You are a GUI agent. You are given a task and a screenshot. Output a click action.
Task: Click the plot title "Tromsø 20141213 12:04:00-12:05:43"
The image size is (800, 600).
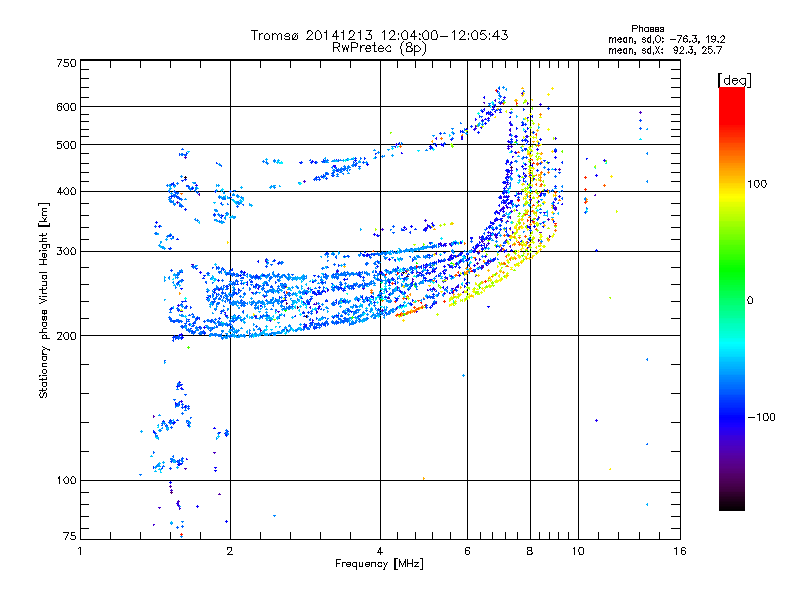pyautogui.click(x=379, y=35)
